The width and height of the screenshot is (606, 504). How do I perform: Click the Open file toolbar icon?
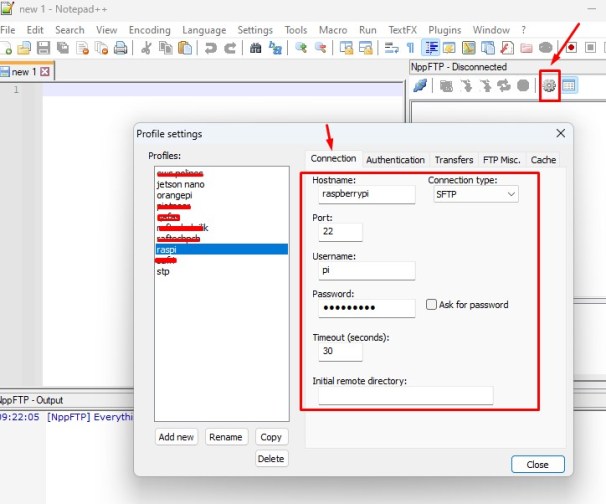[24, 48]
